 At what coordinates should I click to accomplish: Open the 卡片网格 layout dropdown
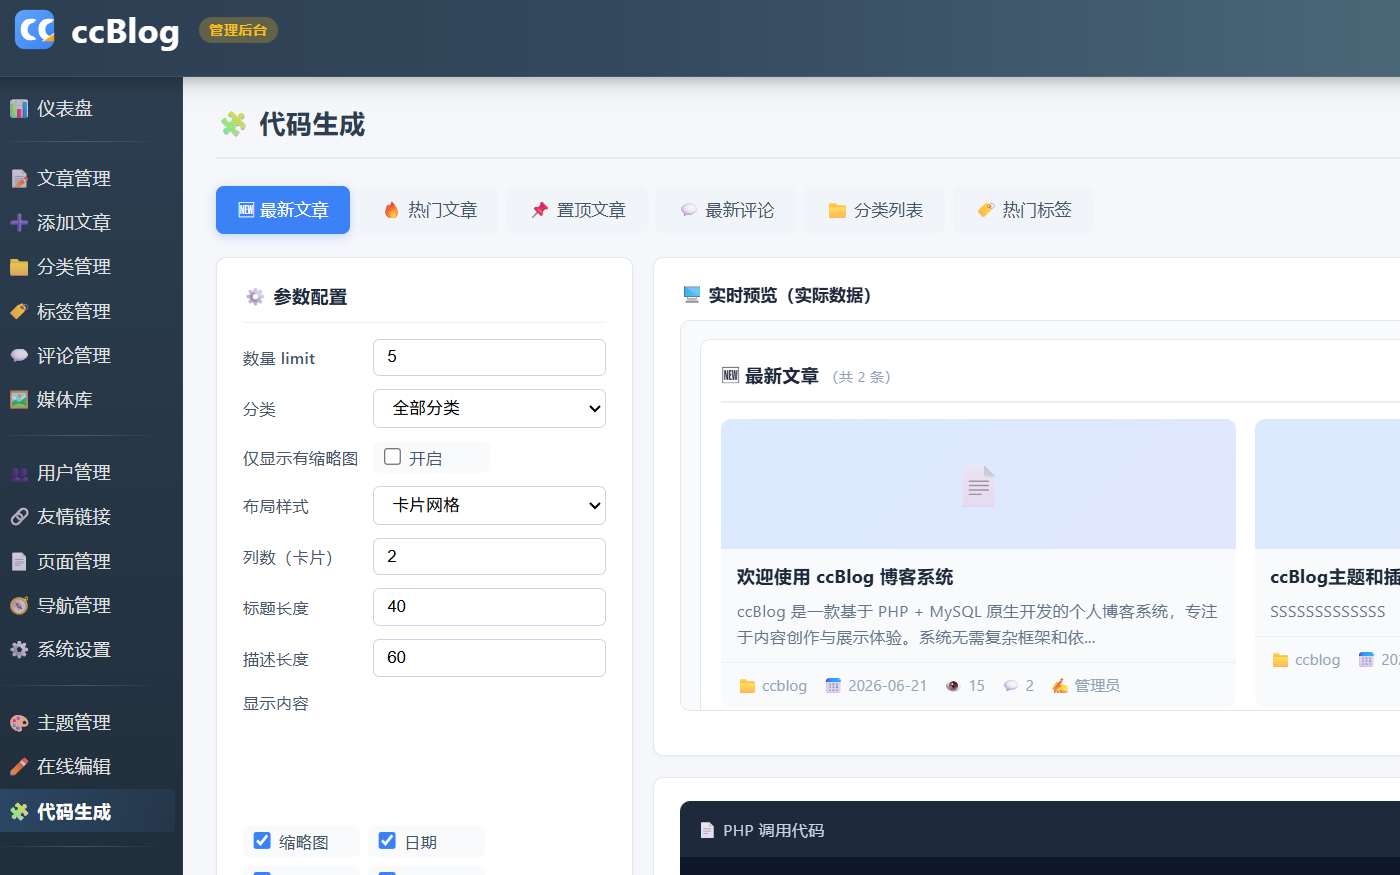(489, 505)
